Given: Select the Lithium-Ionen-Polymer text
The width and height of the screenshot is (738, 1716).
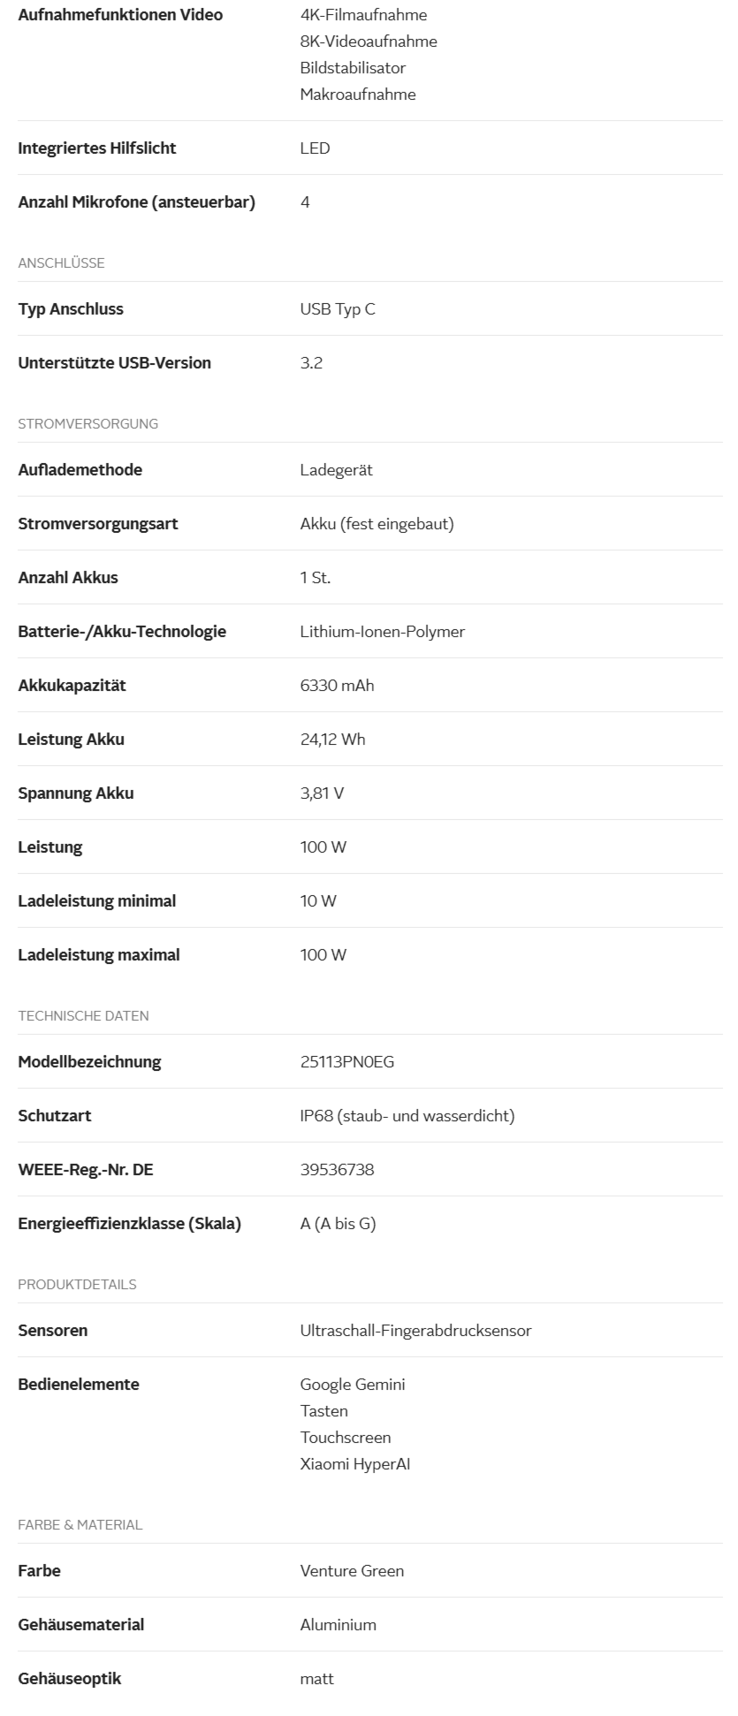Looking at the screenshot, I should tap(382, 632).
